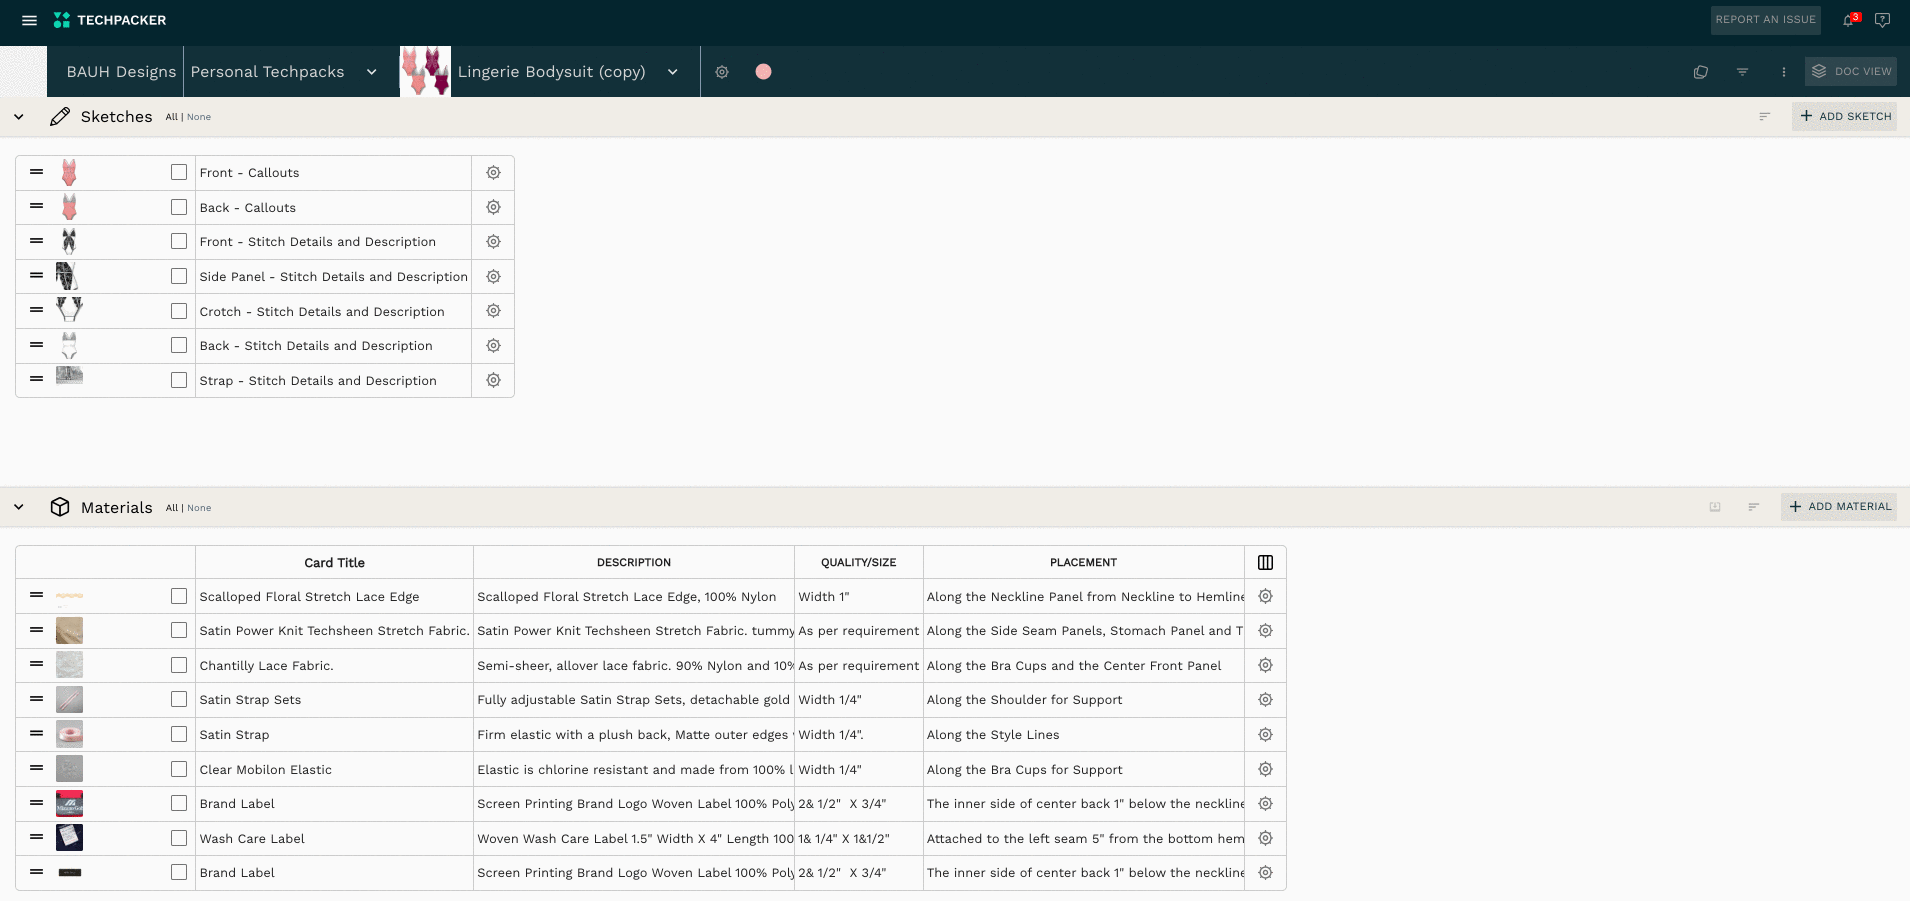
Task: Check Satin Strap Sets checkbox
Action: pos(179,699)
